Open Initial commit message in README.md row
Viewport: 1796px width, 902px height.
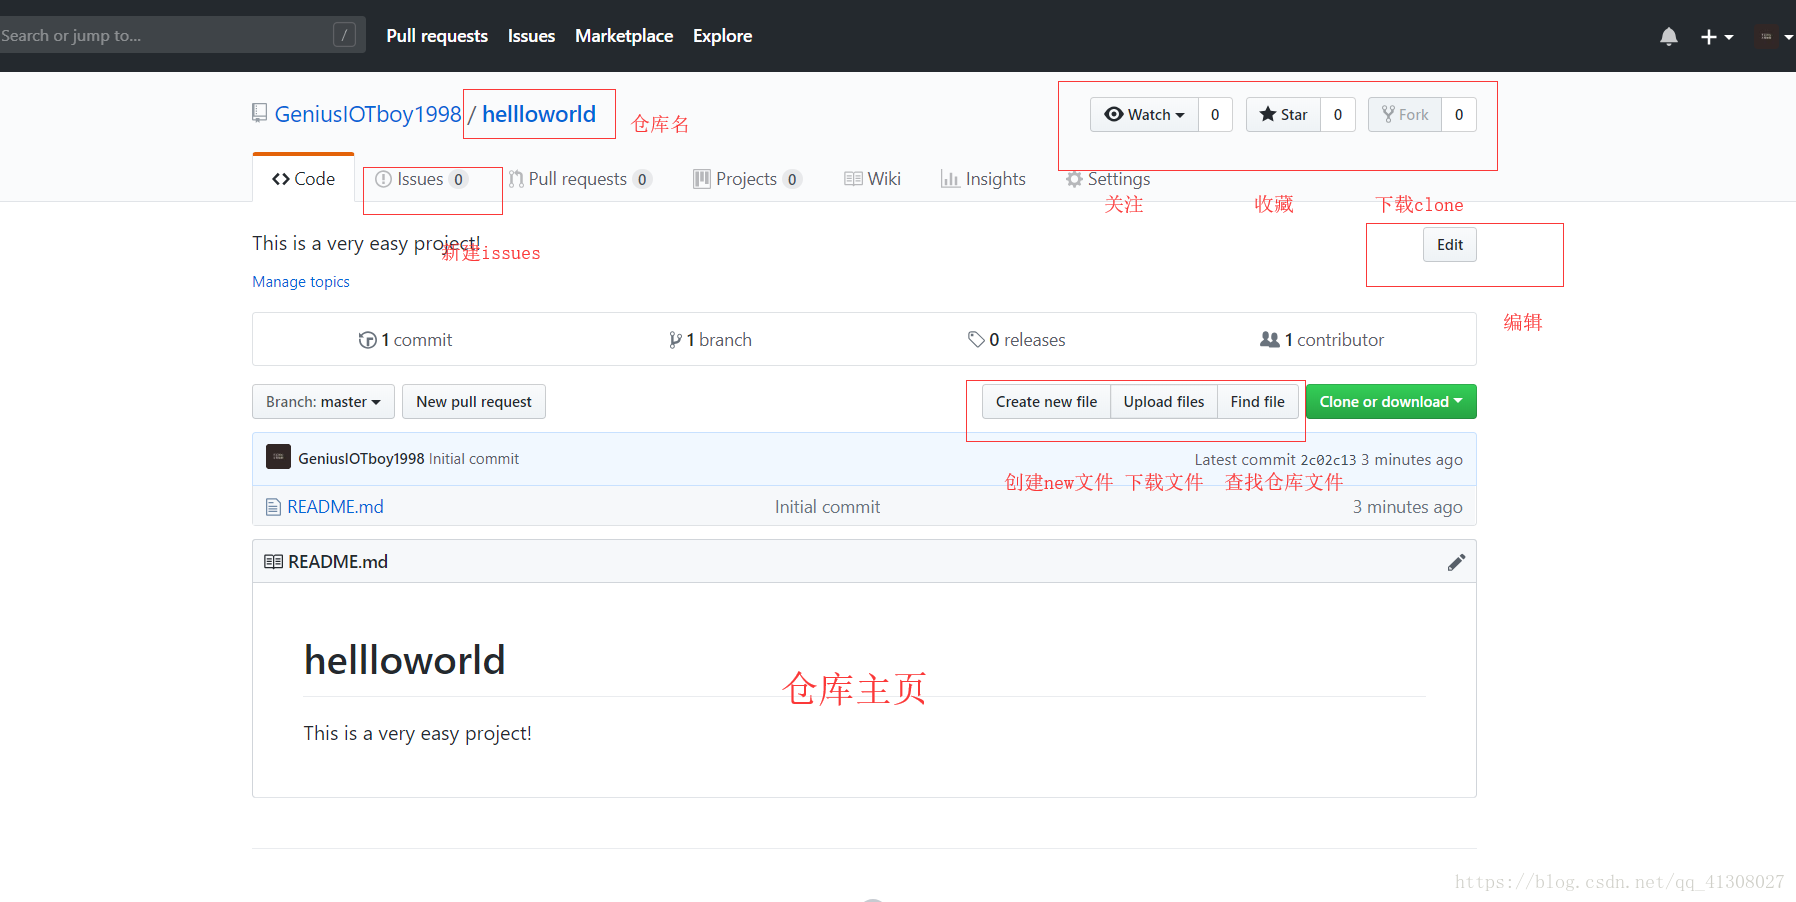[x=827, y=507]
